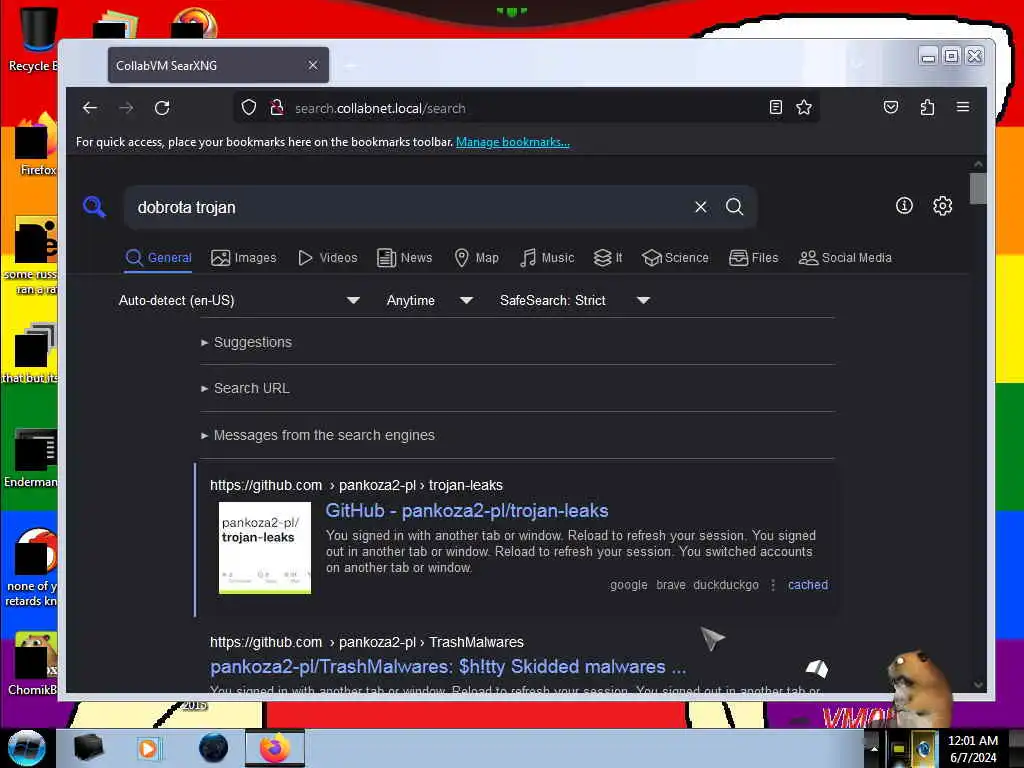Switch to the It search category
This screenshot has width=1024, height=768.
pos(608,258)
